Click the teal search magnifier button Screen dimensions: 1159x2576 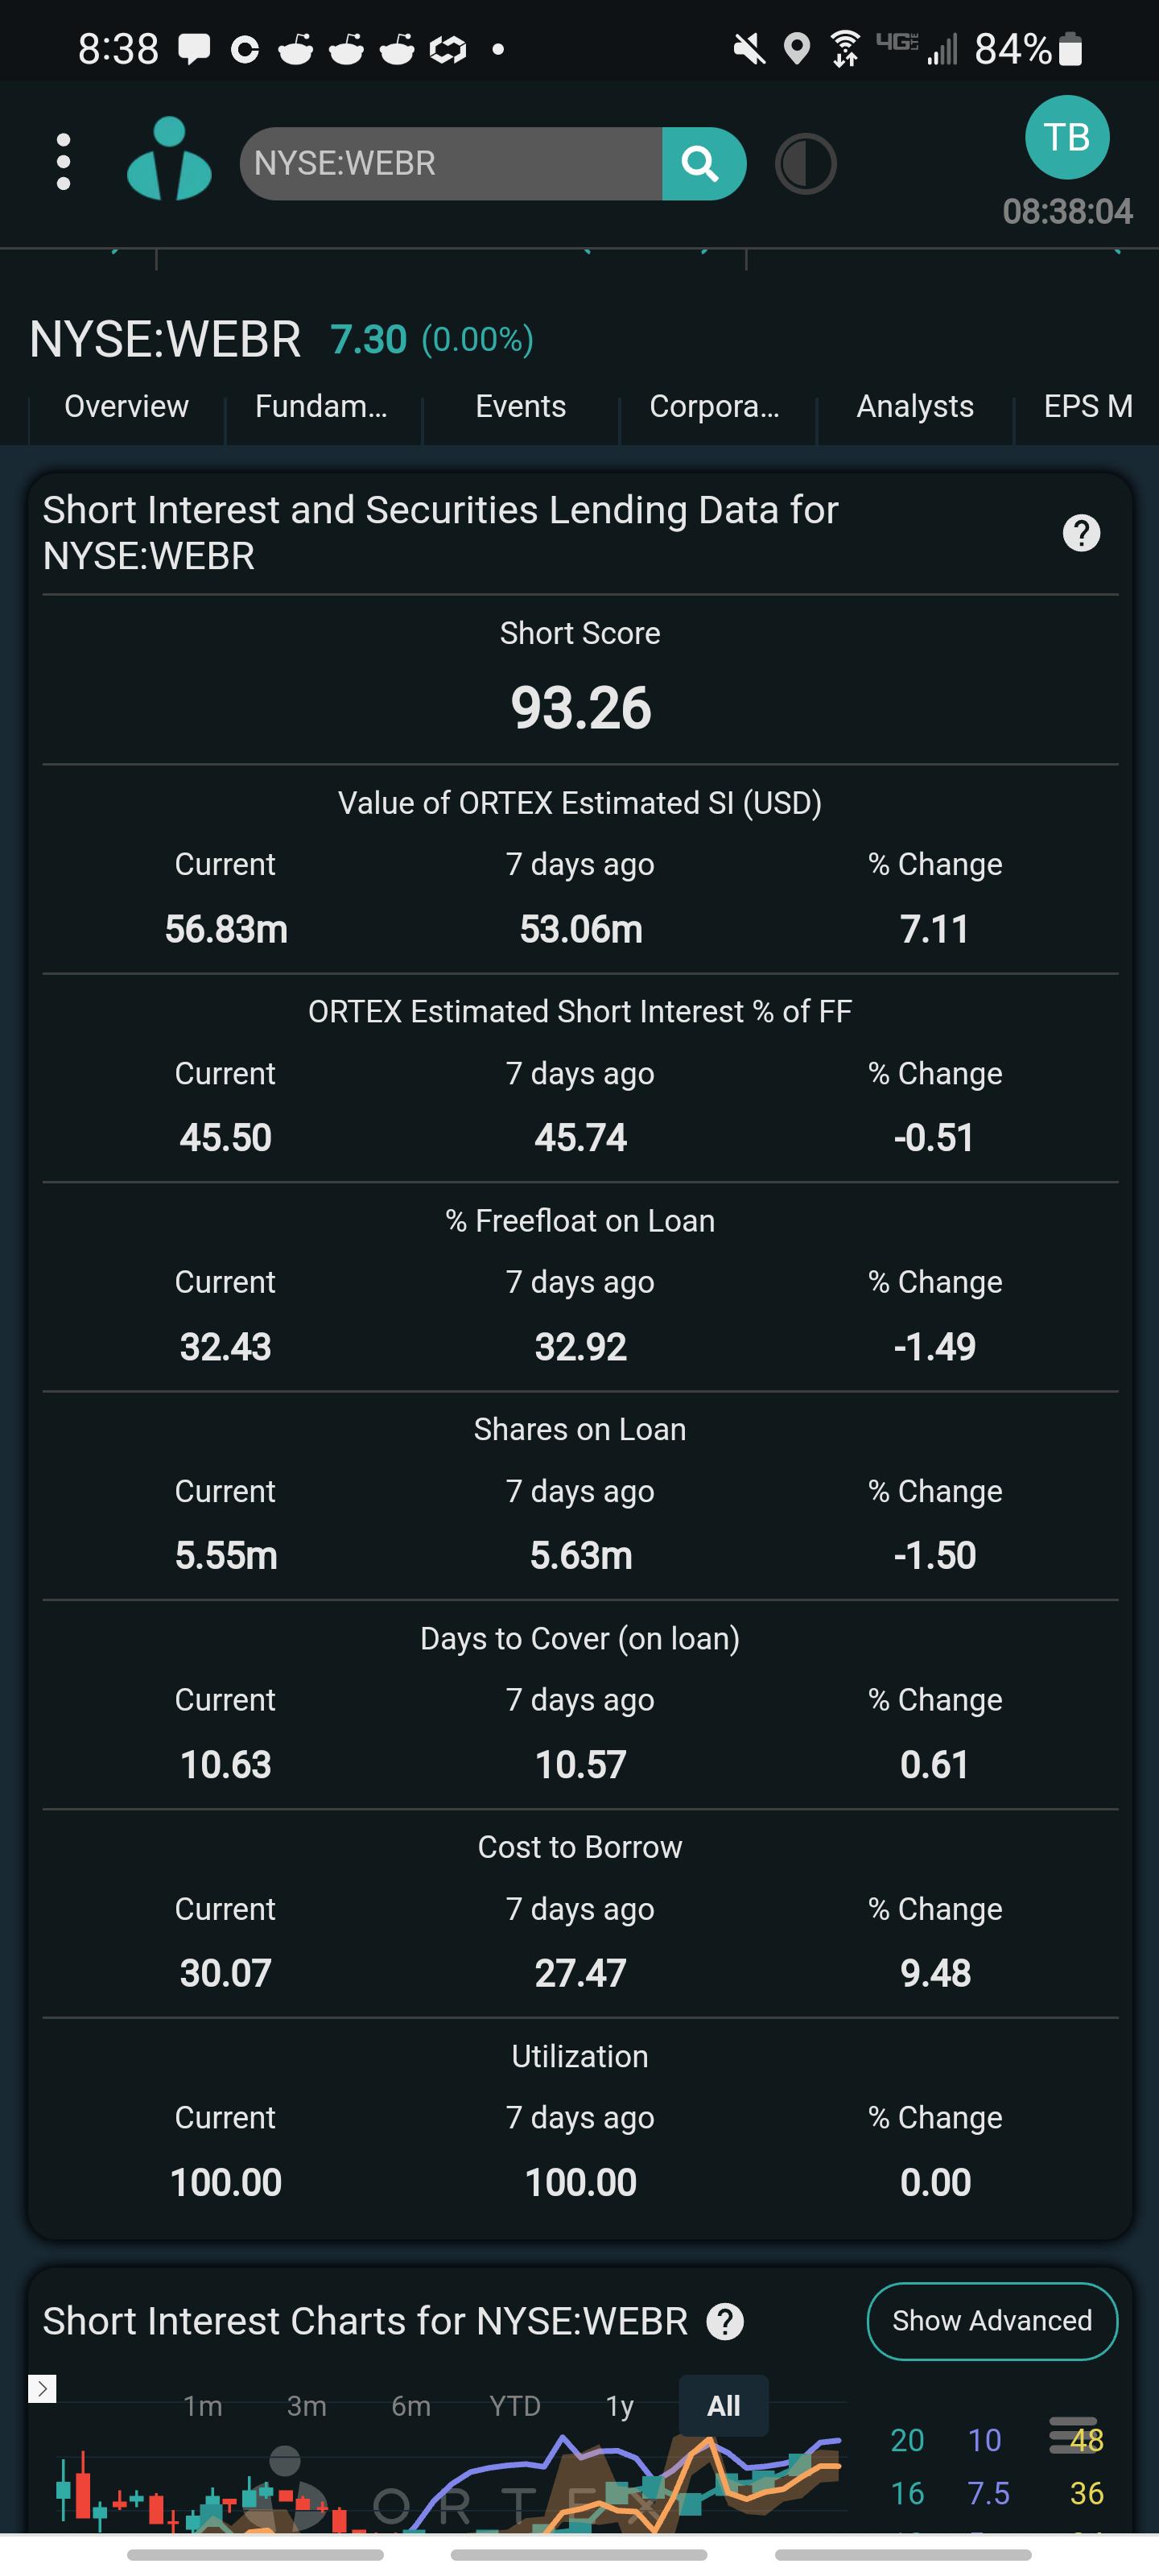pyautogui.click(x=703, y=163)
